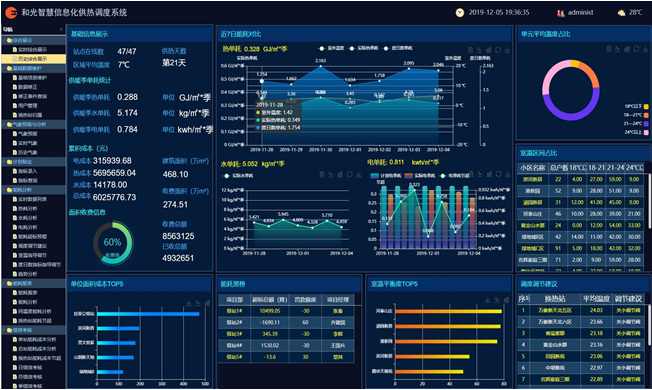This screenshot has height=390, width=652.
Task: Save heat consumption chart as image icon
Action: (507, 50)
